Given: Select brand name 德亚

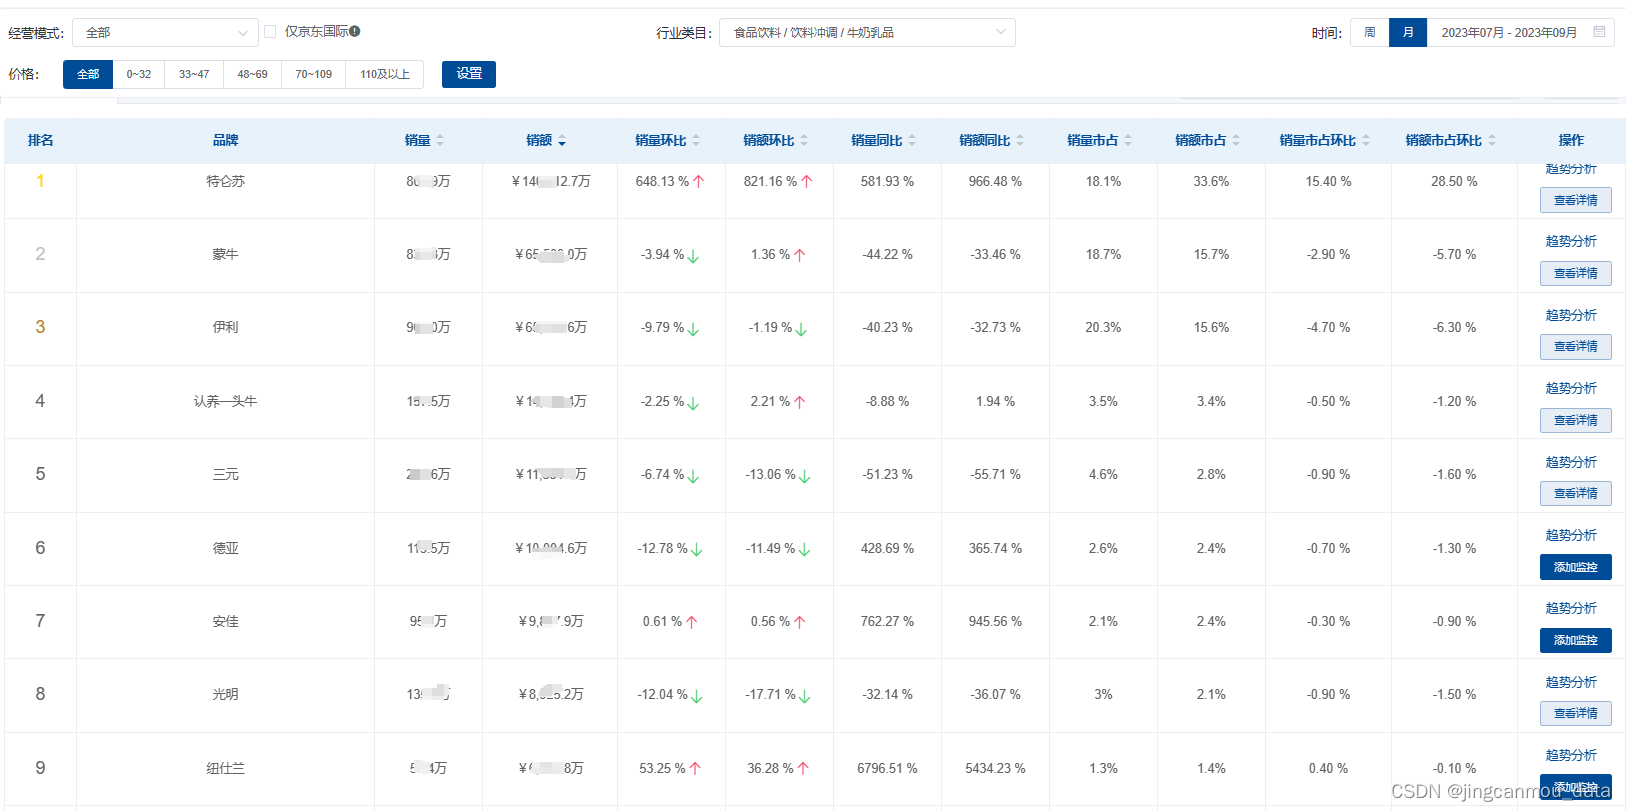Looking at the screenshot, I should click(225, 548).
